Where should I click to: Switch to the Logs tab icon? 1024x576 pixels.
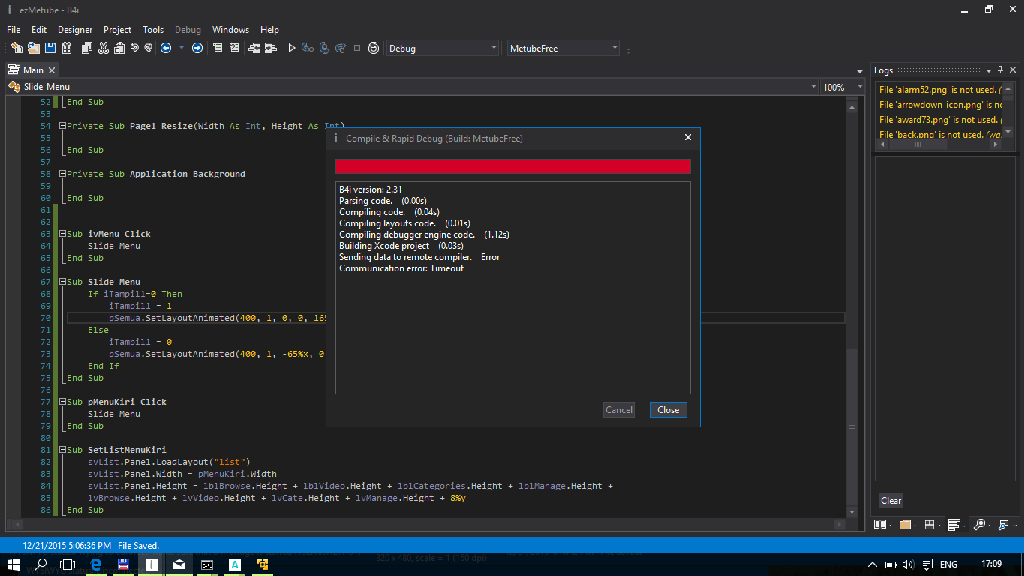(954, 524)
